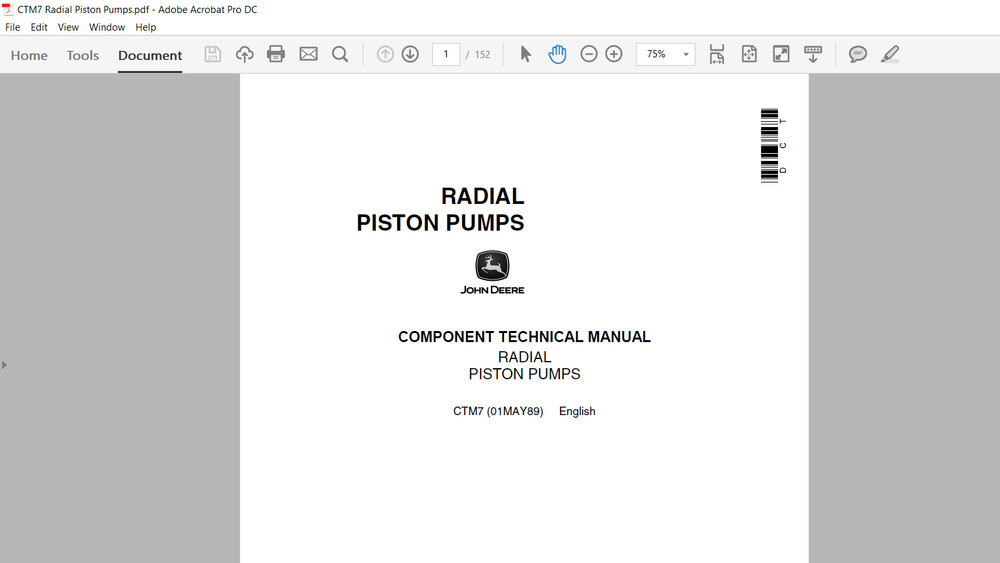This screenshot has height=563, width=1000.
Task: Fit one full page icon
Action: pyautogui.click(x=749, y=54)
